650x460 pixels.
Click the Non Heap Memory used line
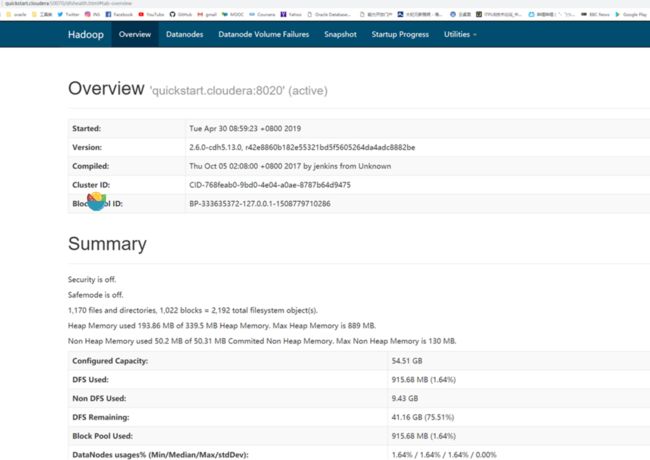pos(262,341)
